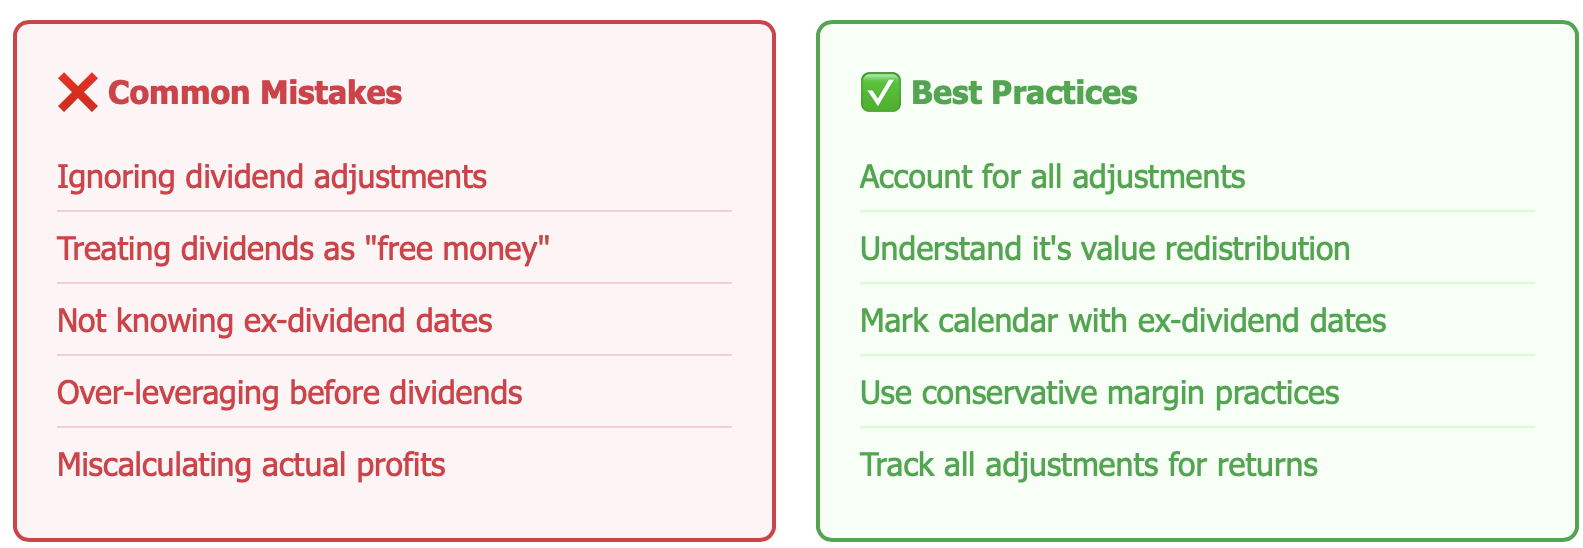Select 'Account for all adjustments' item
Screen dimensions: 1583x548
coord(1052,177)
